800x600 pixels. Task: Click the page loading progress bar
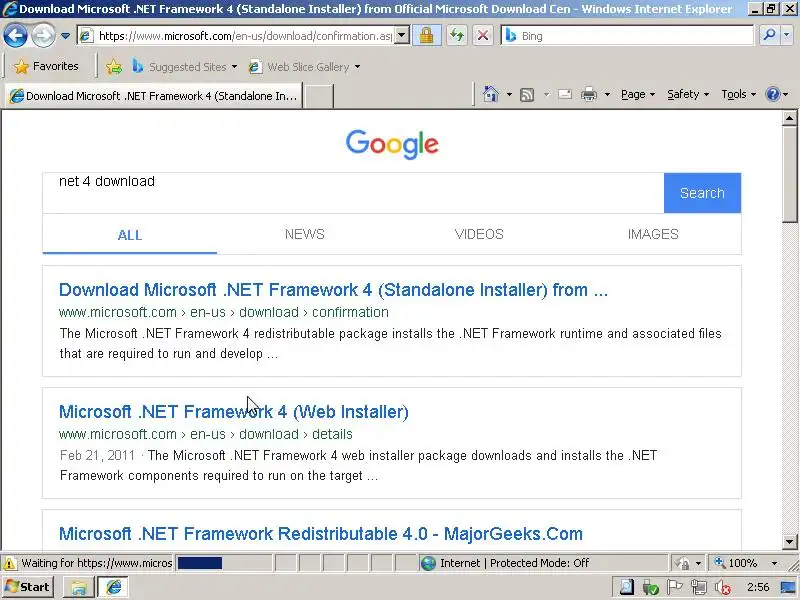pyautogui.click(x=223, y=563)
